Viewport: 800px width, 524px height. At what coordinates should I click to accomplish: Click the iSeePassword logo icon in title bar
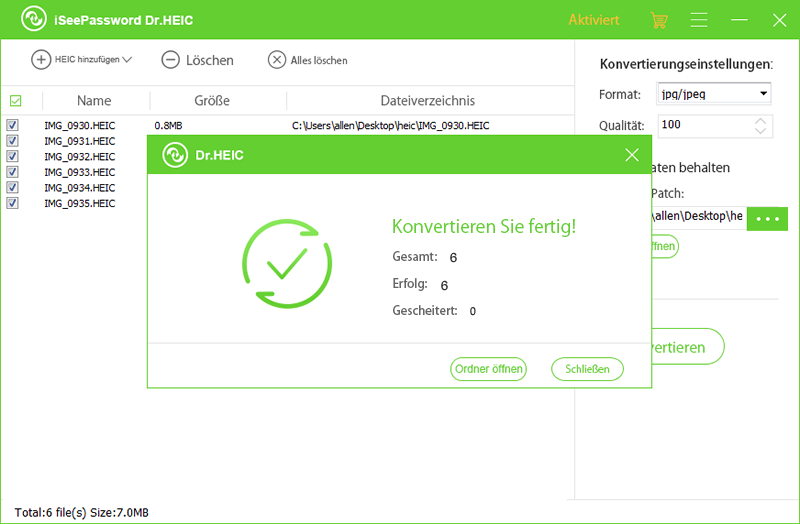point(34,19)
